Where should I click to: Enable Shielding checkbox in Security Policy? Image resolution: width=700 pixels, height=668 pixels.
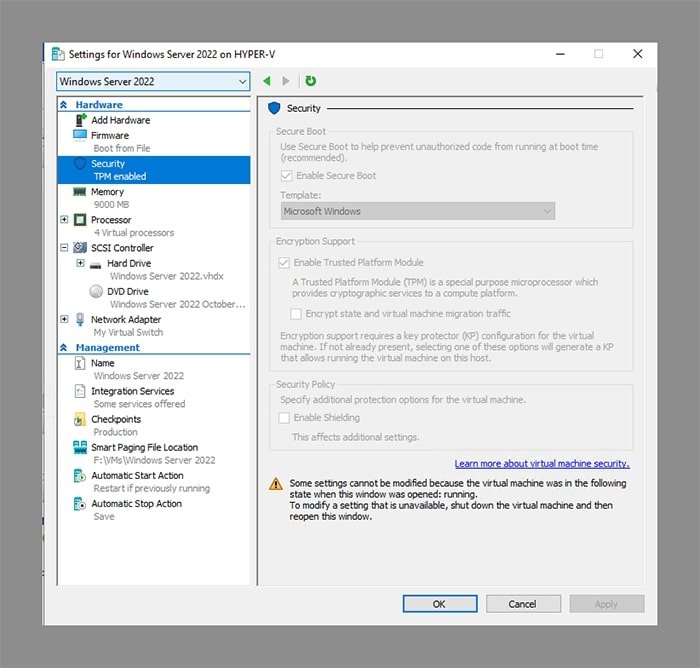[x=286, y=418]
